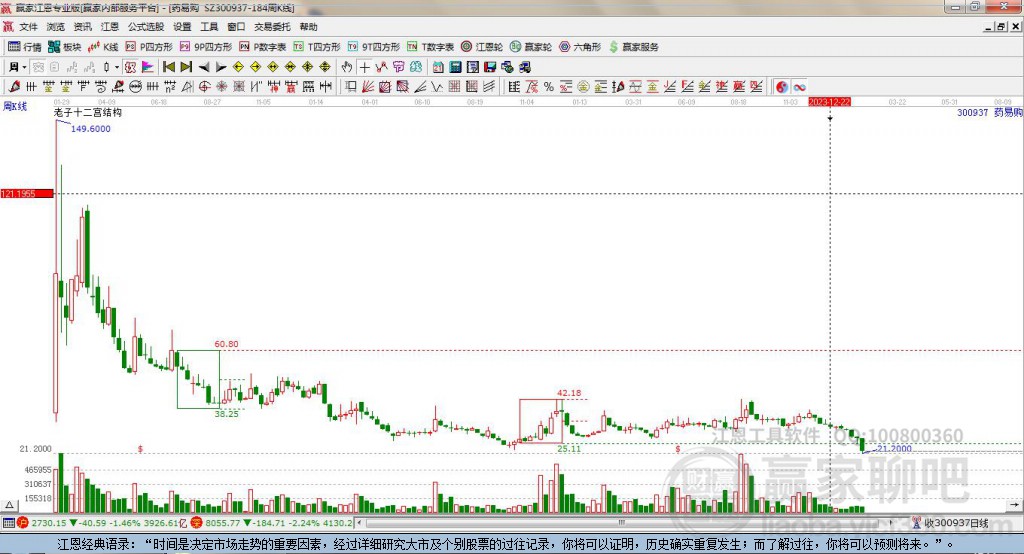Click the yin-yang symbol icon
Screen dimensions: 1024x554
click(782, 87)
